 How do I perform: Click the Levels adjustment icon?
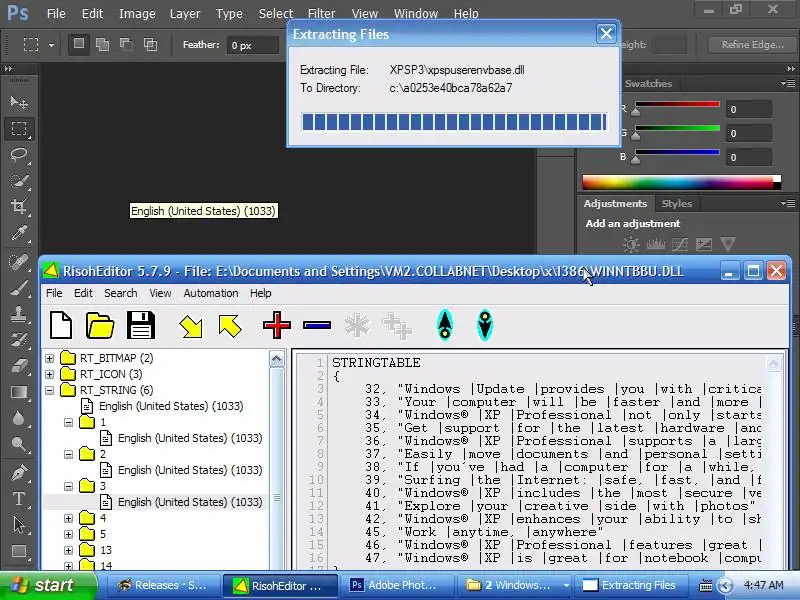[x=656, y=245]
